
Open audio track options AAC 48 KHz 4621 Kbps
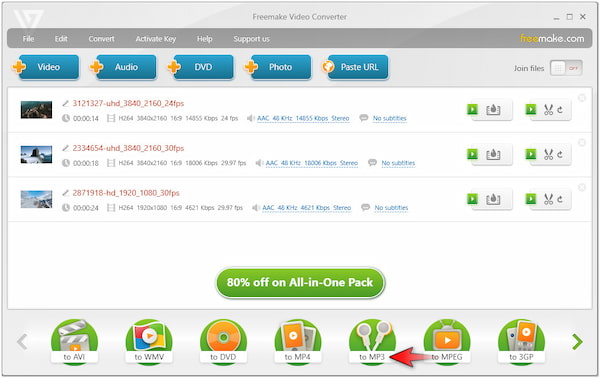pyautogui.click(x=307, y=208)
